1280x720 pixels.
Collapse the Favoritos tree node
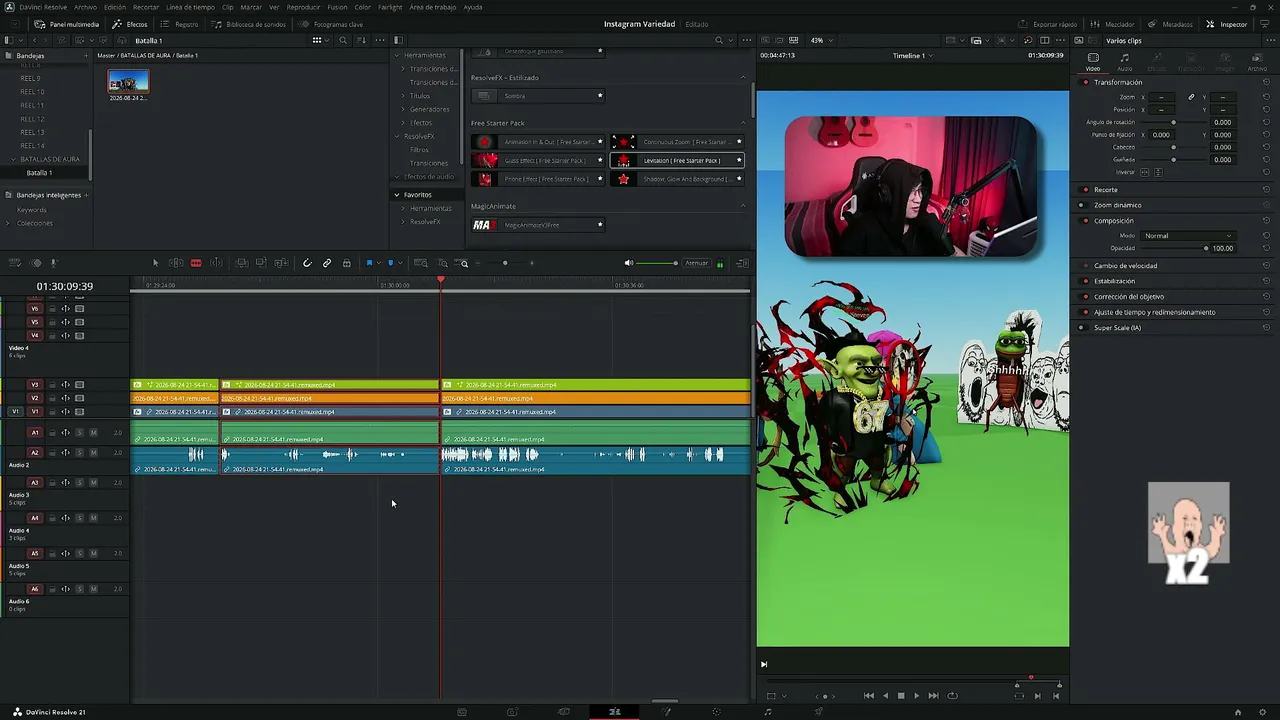click(397, 195)
